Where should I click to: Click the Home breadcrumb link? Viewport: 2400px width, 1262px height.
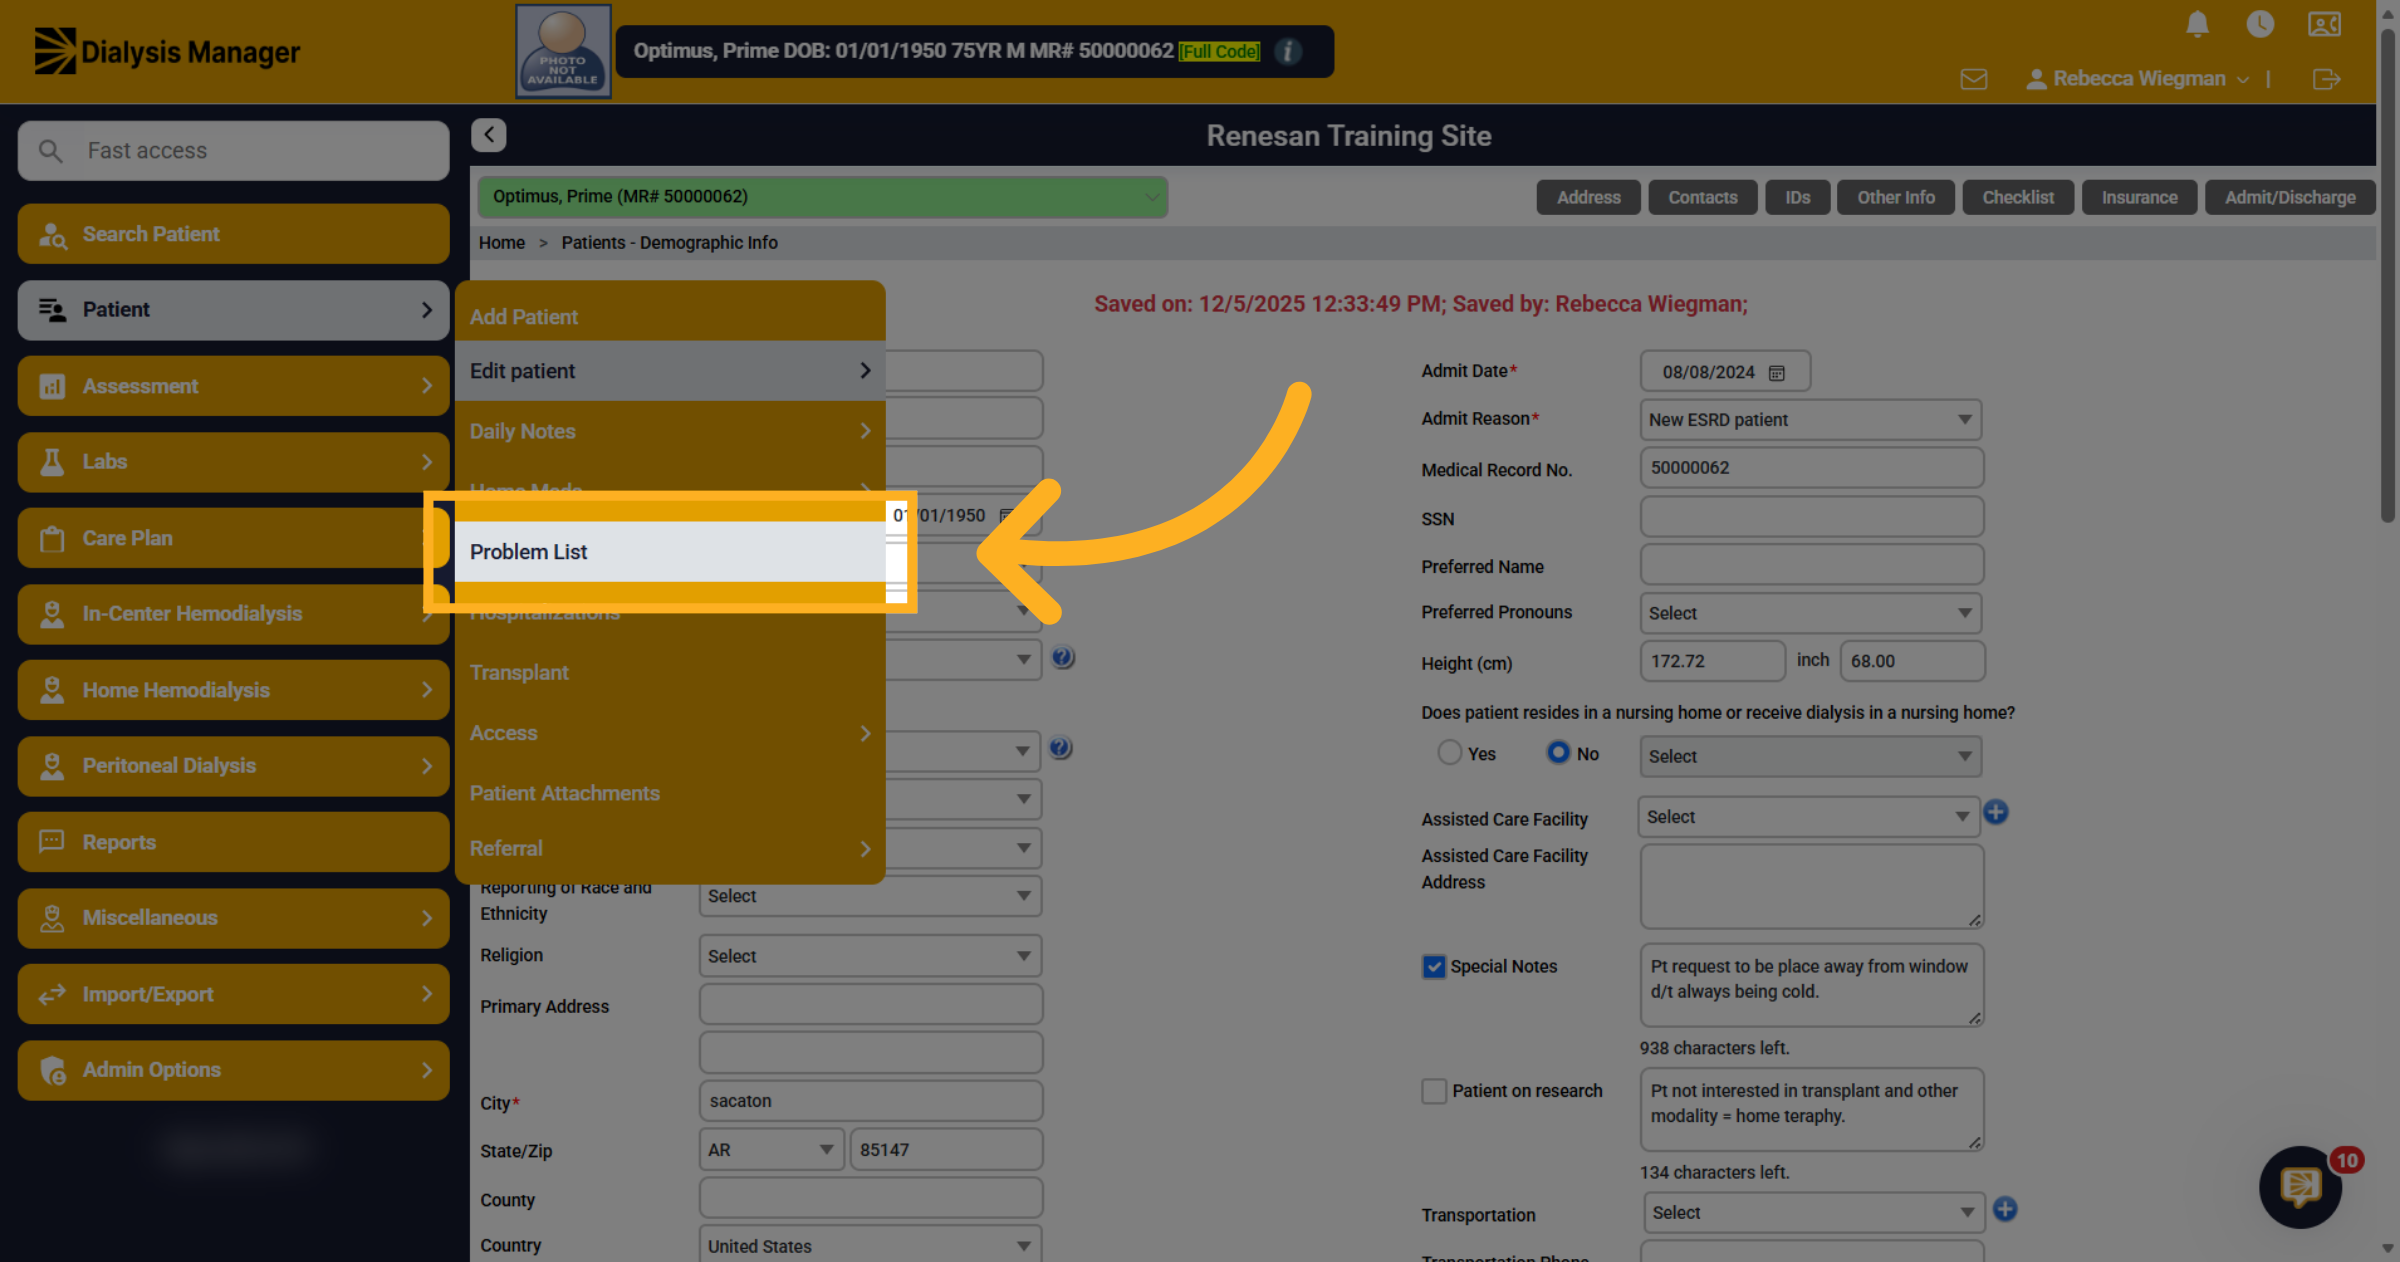502,243
